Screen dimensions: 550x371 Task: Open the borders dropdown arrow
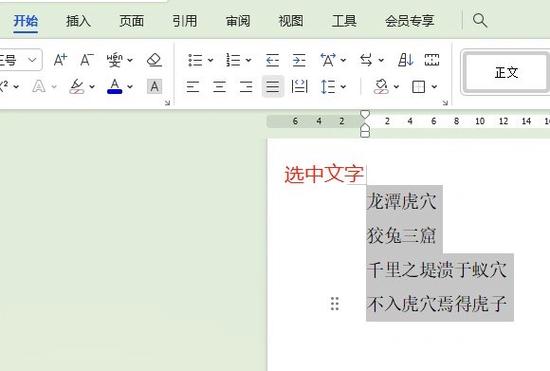(x=434, y=87)
